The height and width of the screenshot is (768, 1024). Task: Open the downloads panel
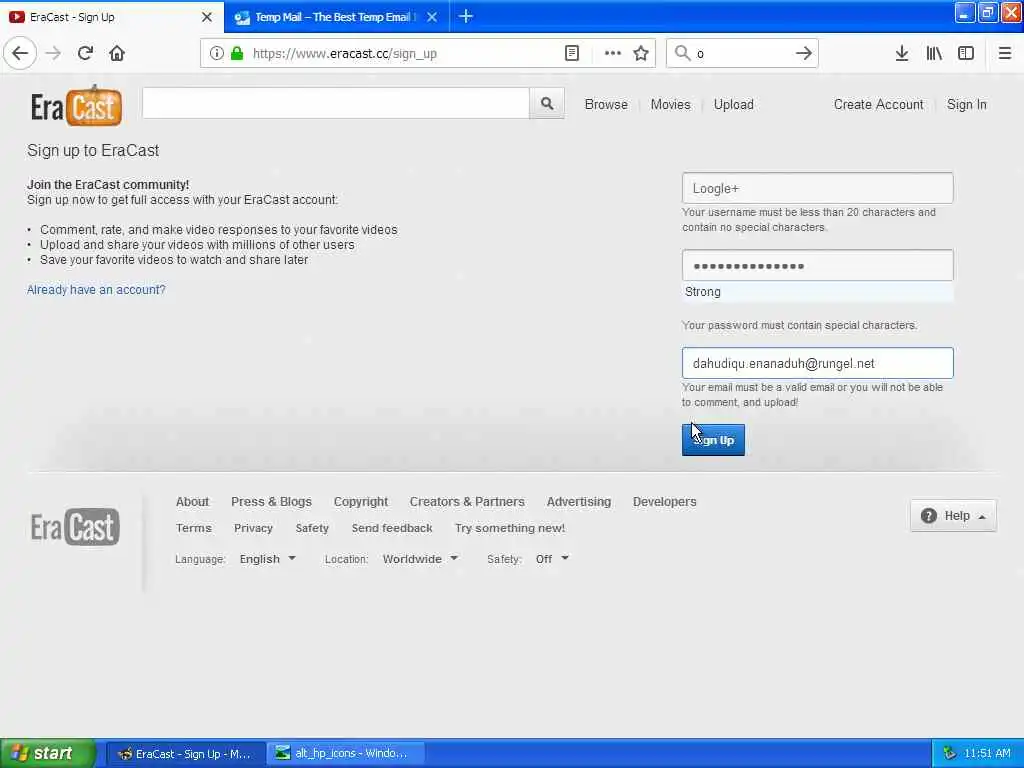[901, 53]
